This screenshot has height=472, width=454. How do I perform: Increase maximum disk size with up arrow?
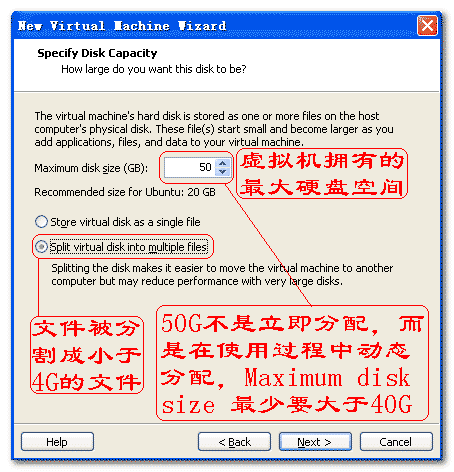tap(222, 163)
